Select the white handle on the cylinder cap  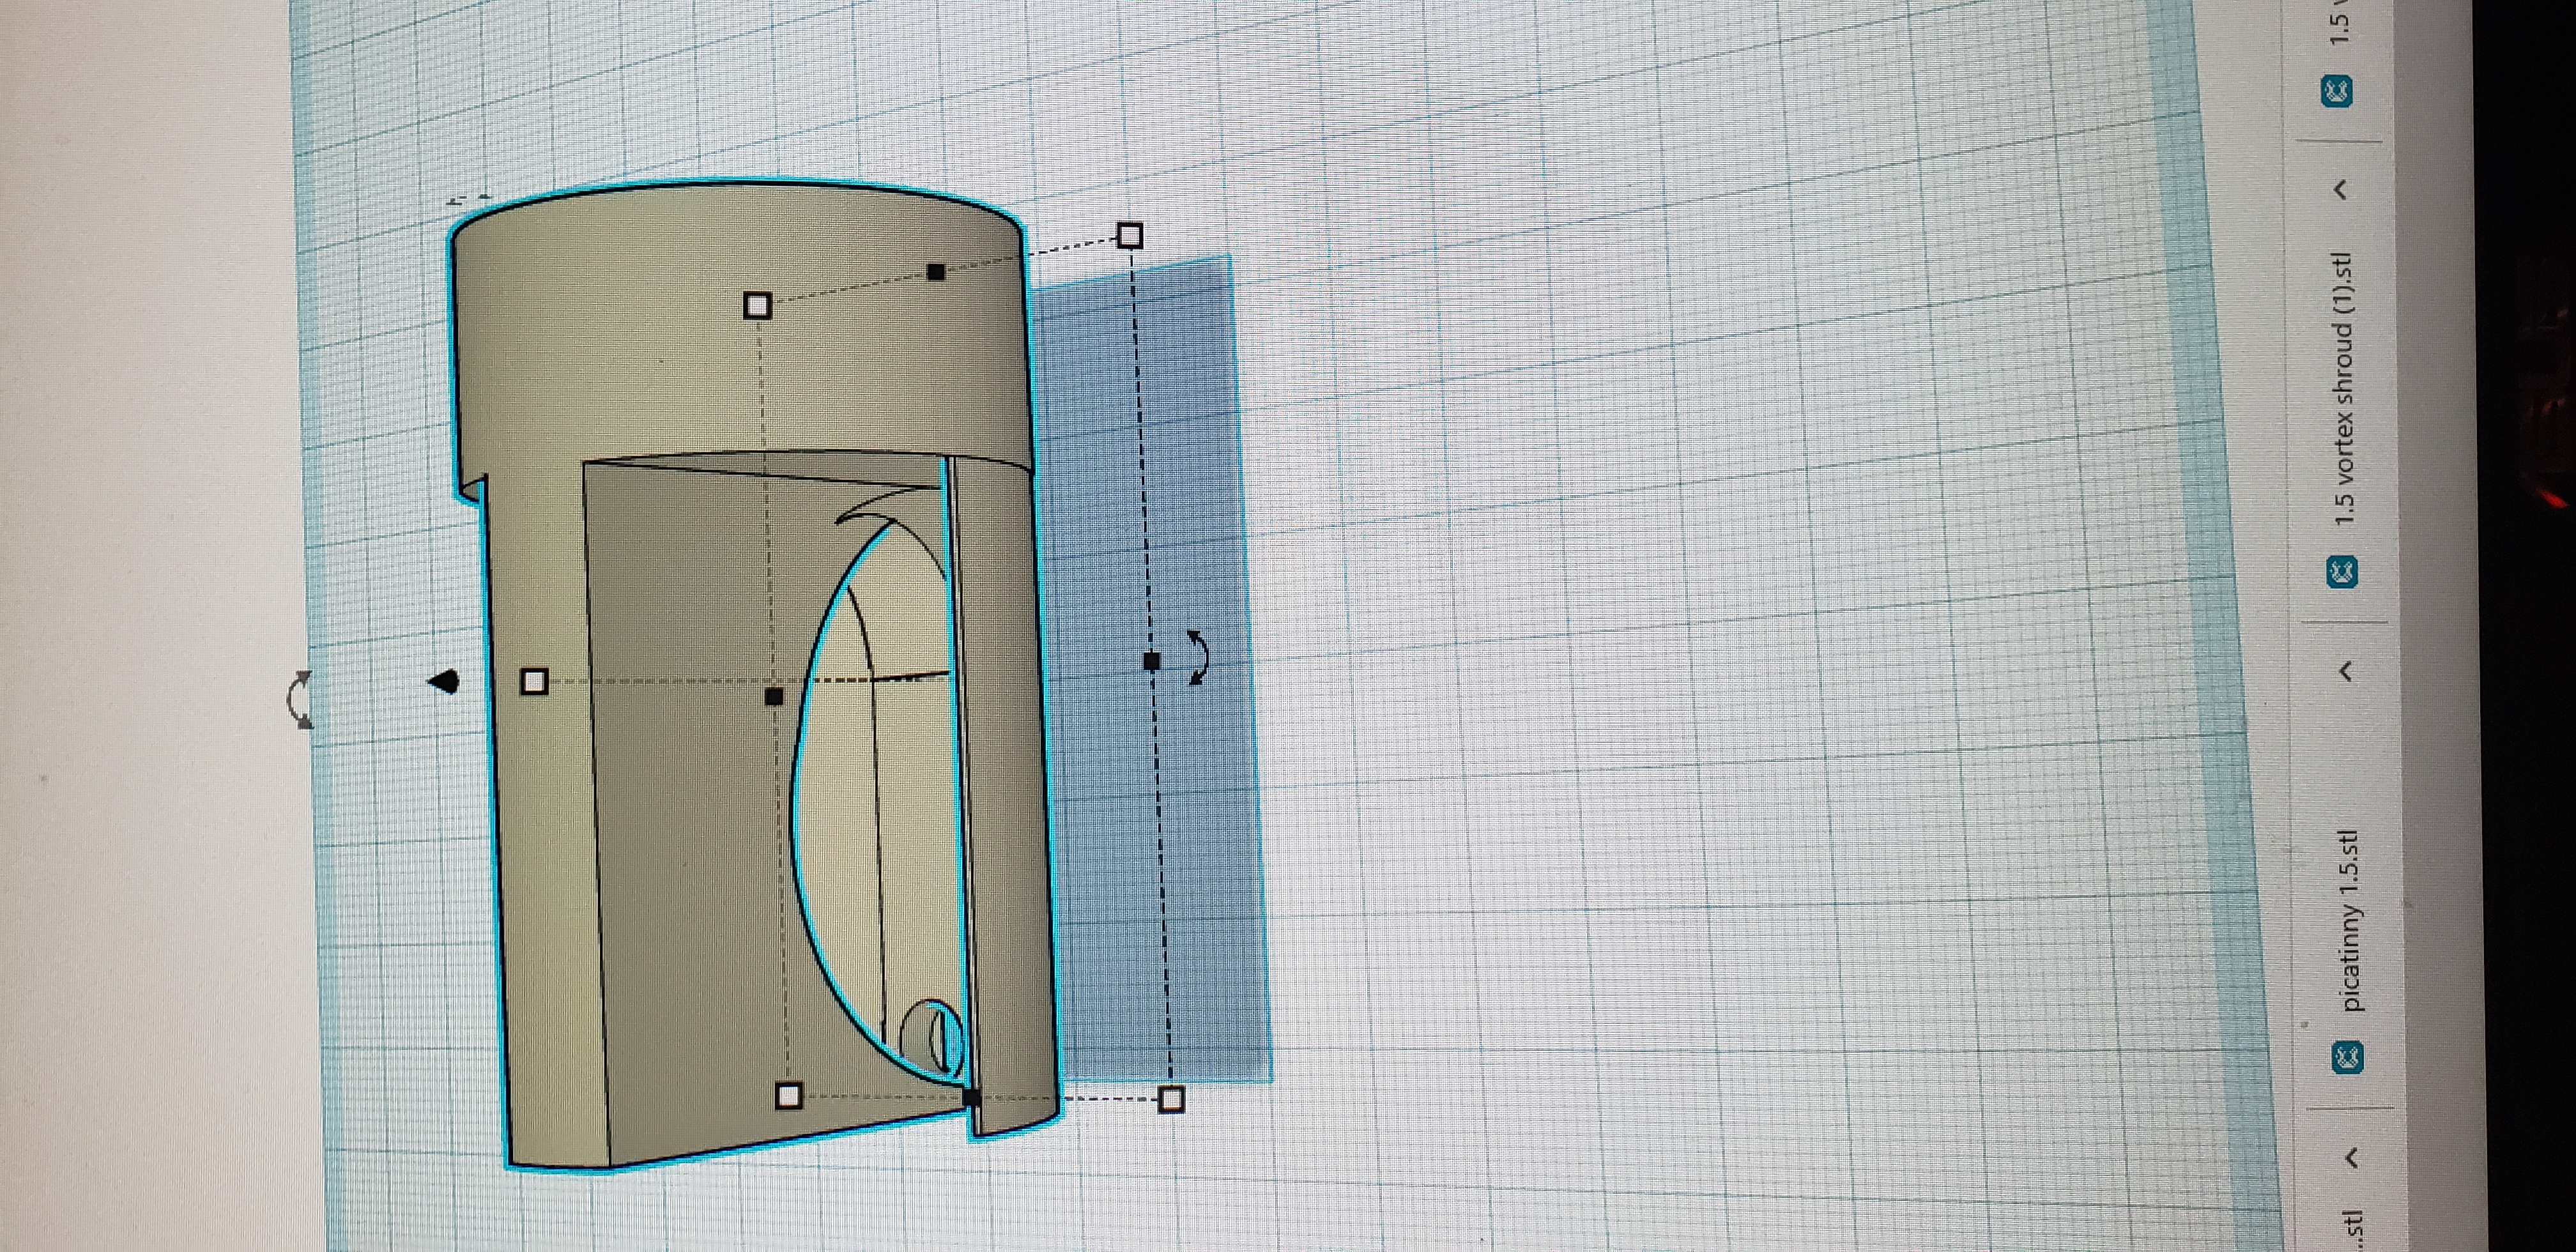tap(758, 305)
